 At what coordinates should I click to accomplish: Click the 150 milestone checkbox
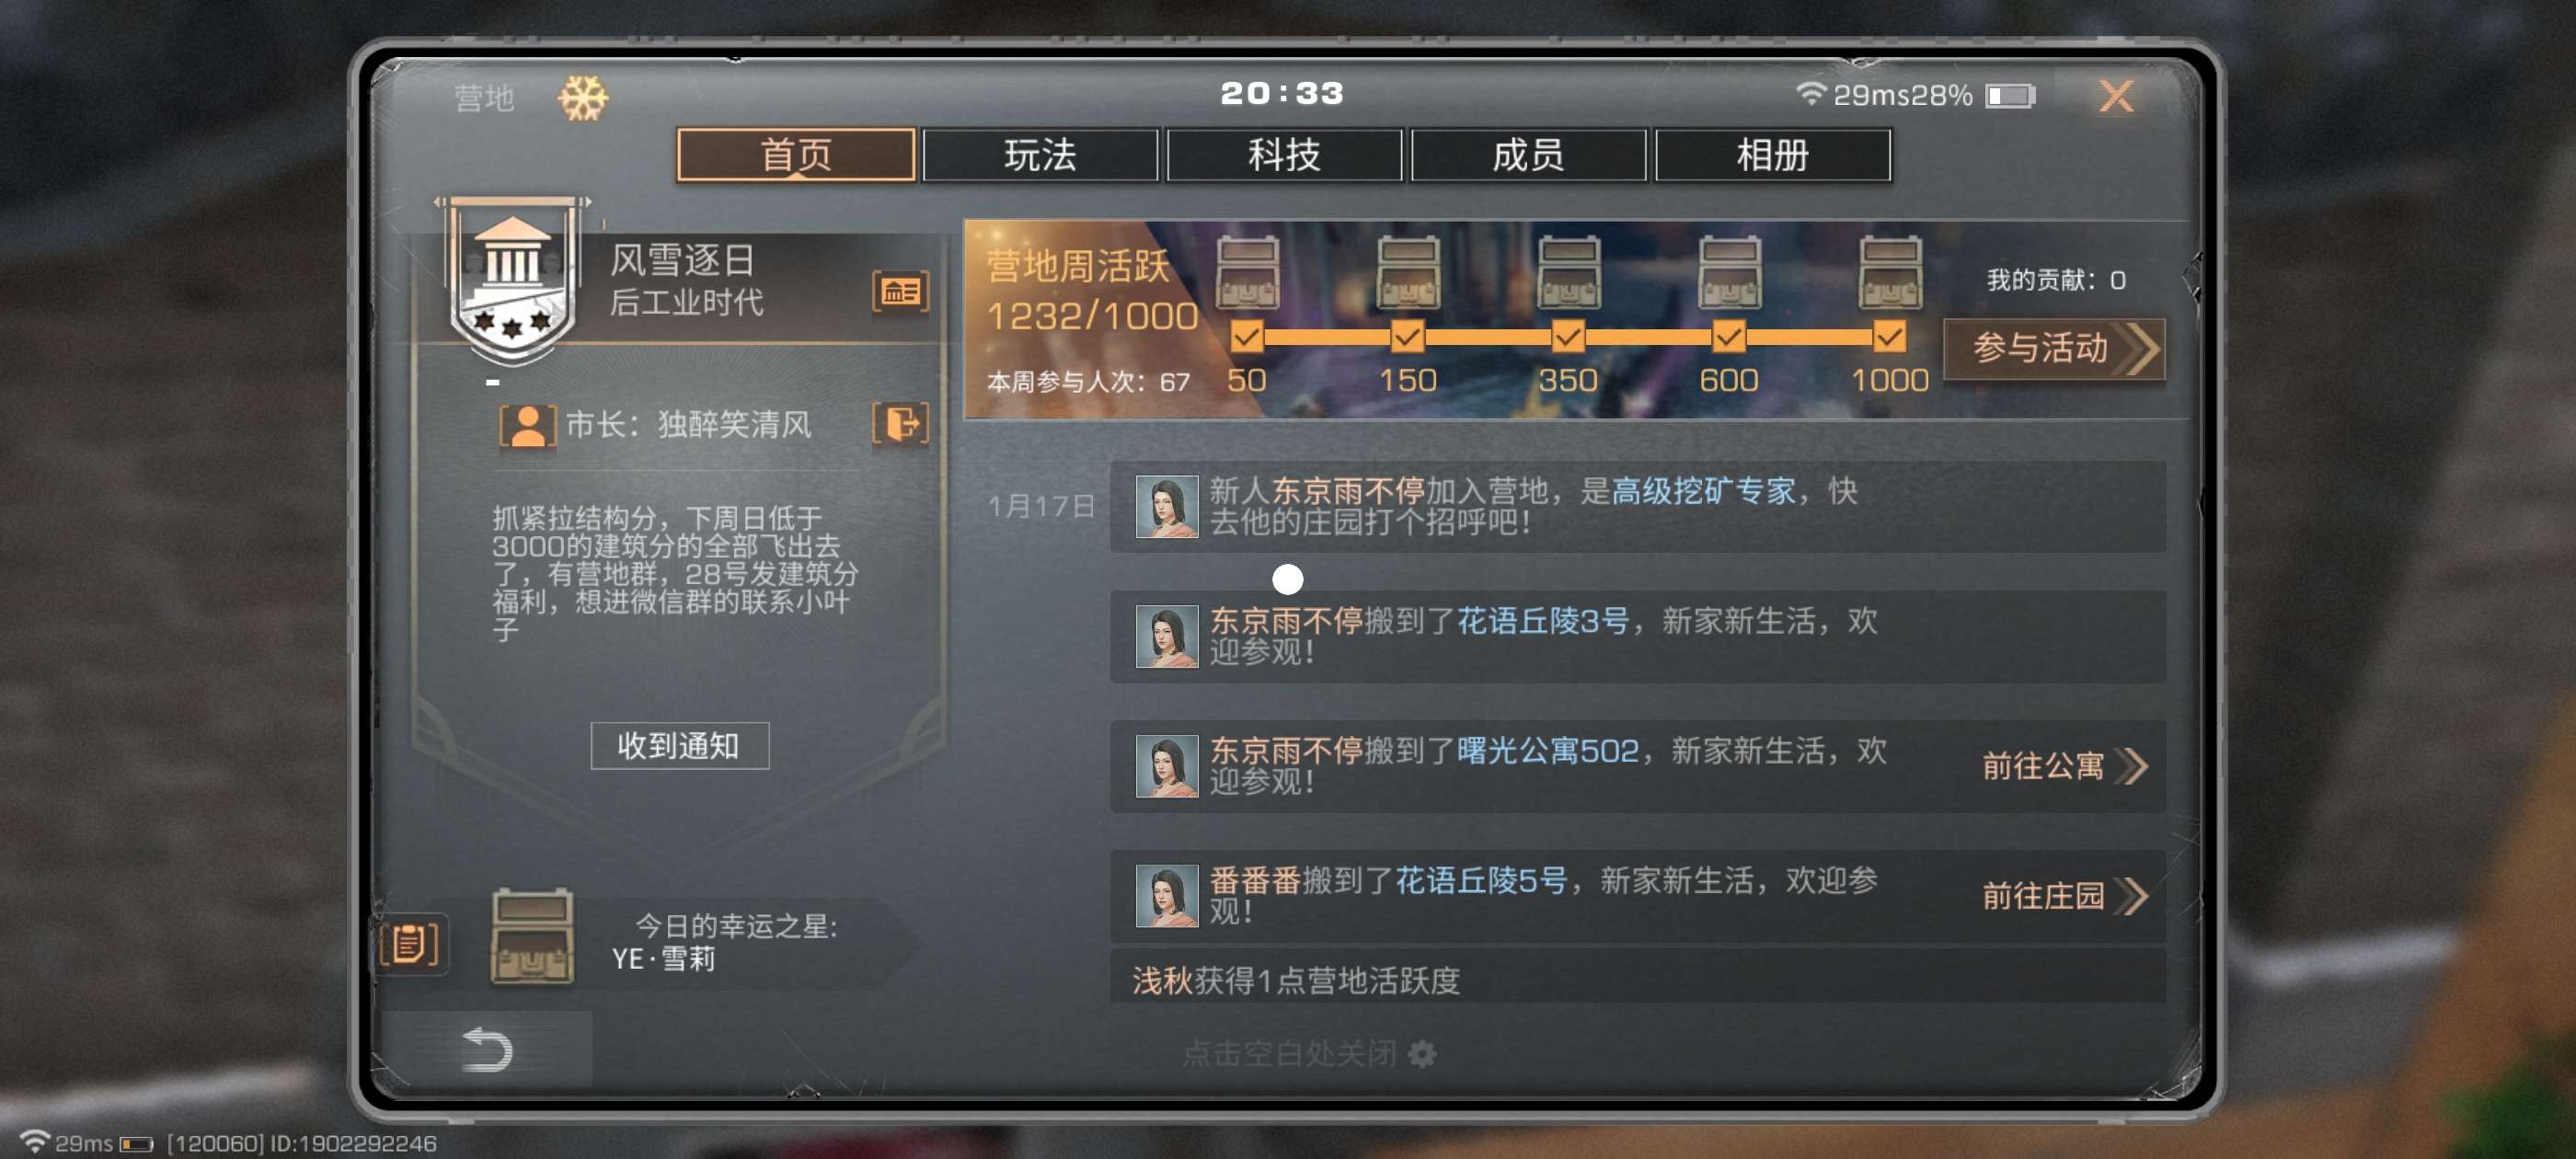coord(1407,337)
